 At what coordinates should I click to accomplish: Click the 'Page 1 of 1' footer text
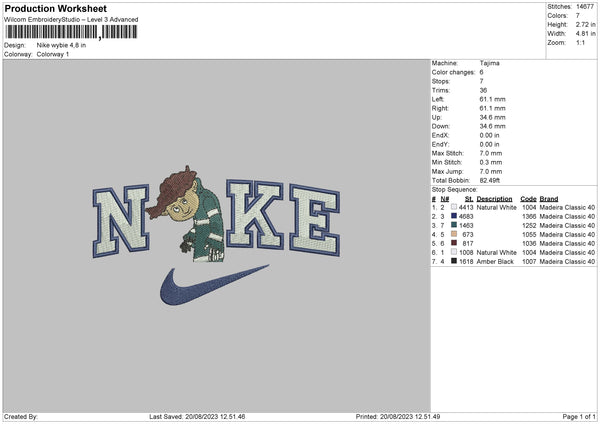pos(579,416)
